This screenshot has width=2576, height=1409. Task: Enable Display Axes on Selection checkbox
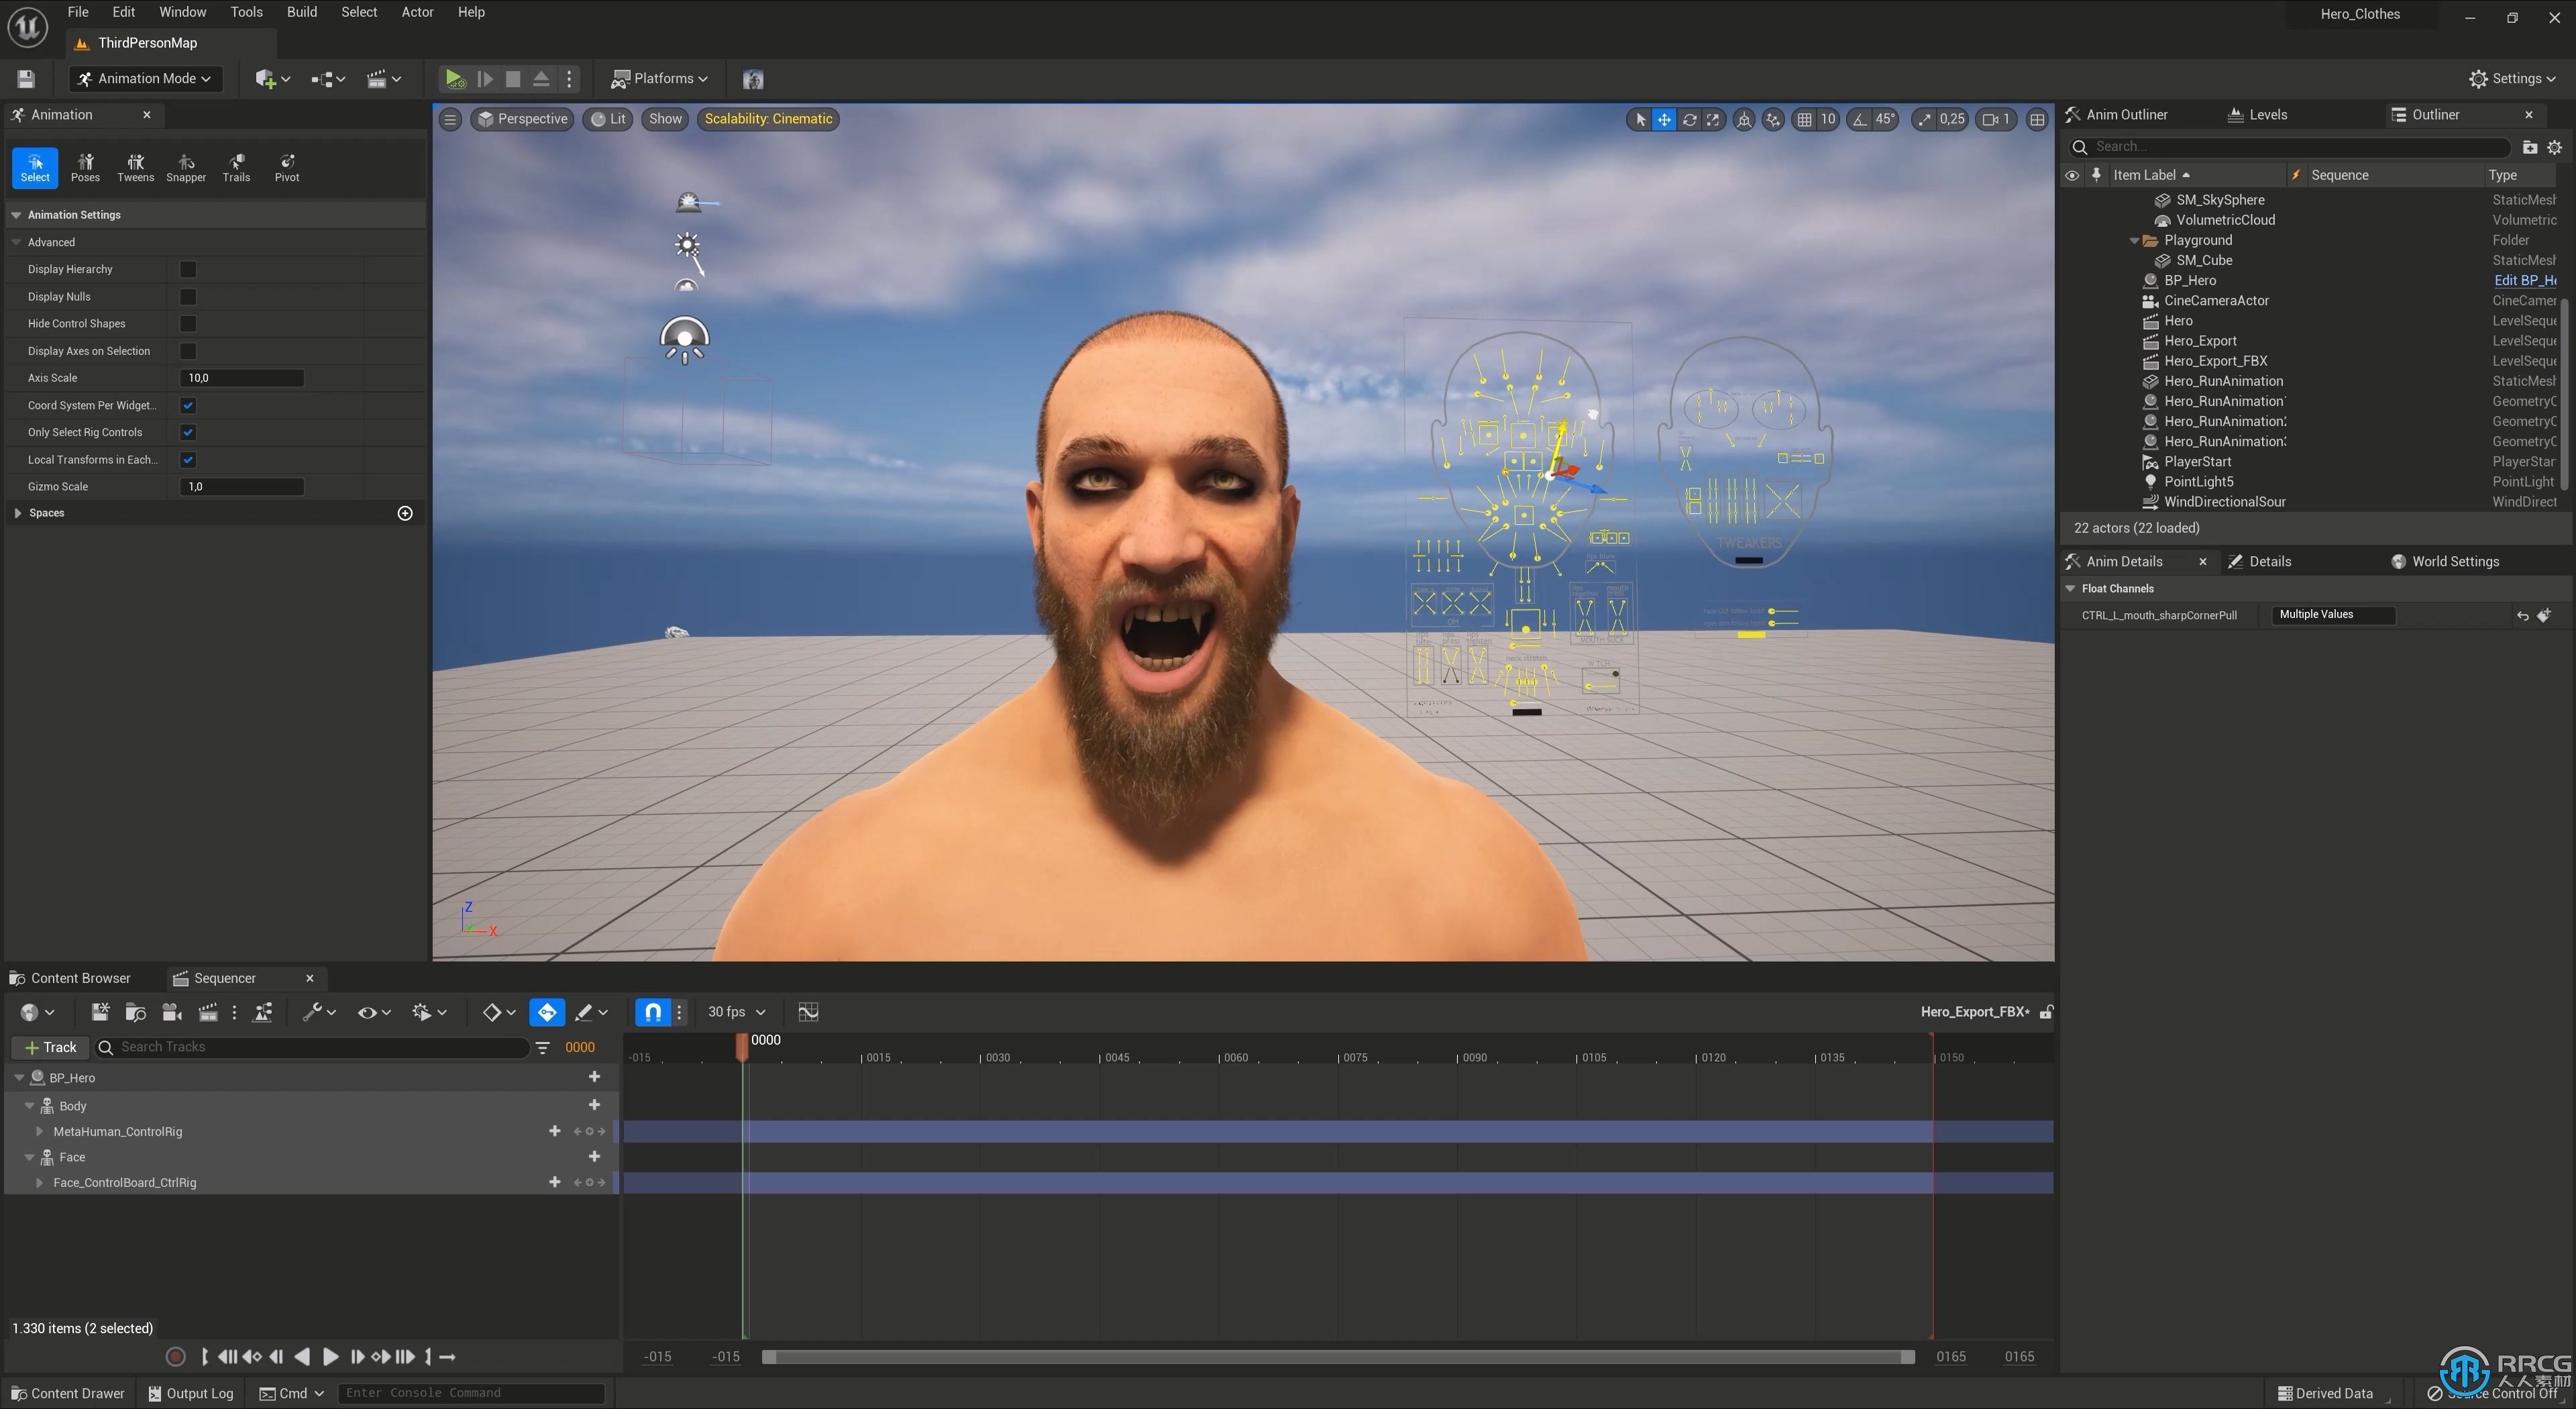tap(188, 351)
